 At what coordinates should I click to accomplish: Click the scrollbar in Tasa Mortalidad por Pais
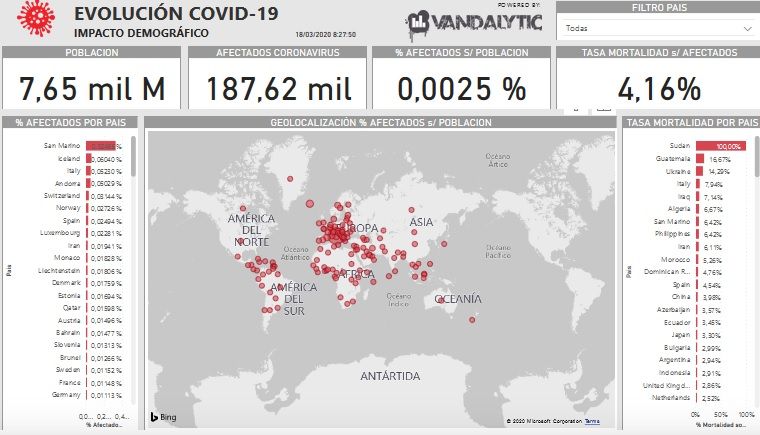point(756,160)
